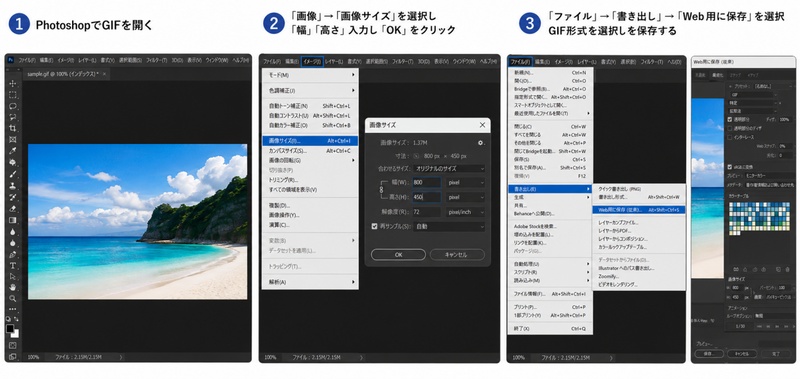The height and width of the screenshot is (379, 800).
Task: Click the Change Screen Mode icon
Action: (x=13, y=357)
